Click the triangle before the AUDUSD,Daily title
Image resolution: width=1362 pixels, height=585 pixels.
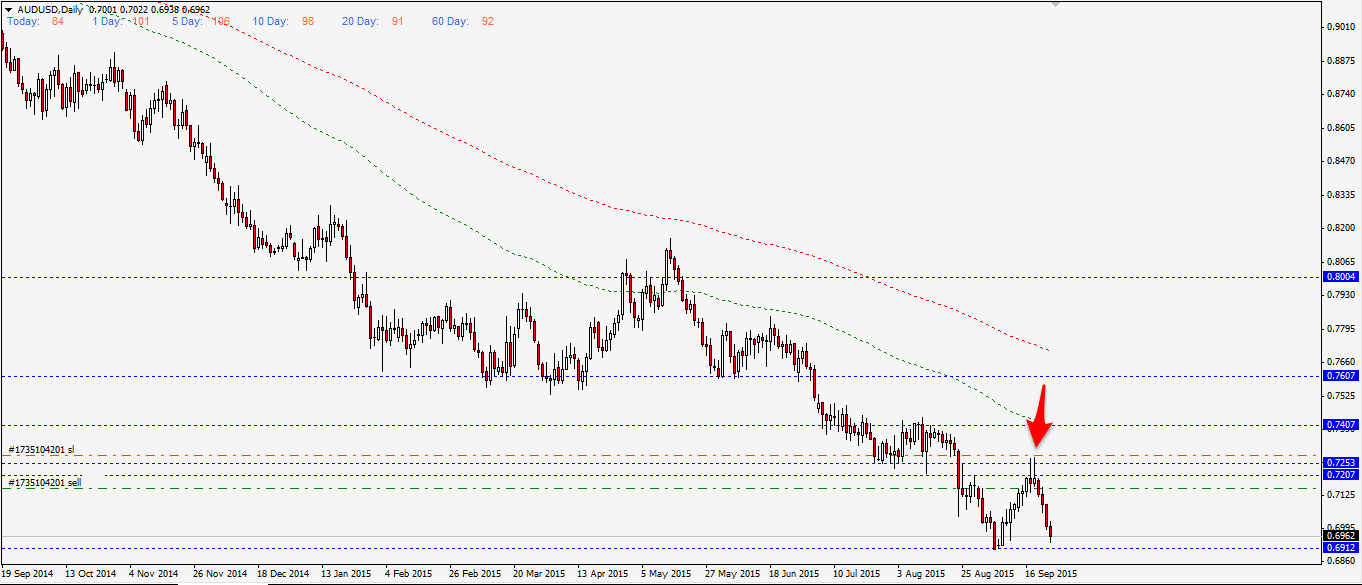pyautogui.click(x=8, y=9)
